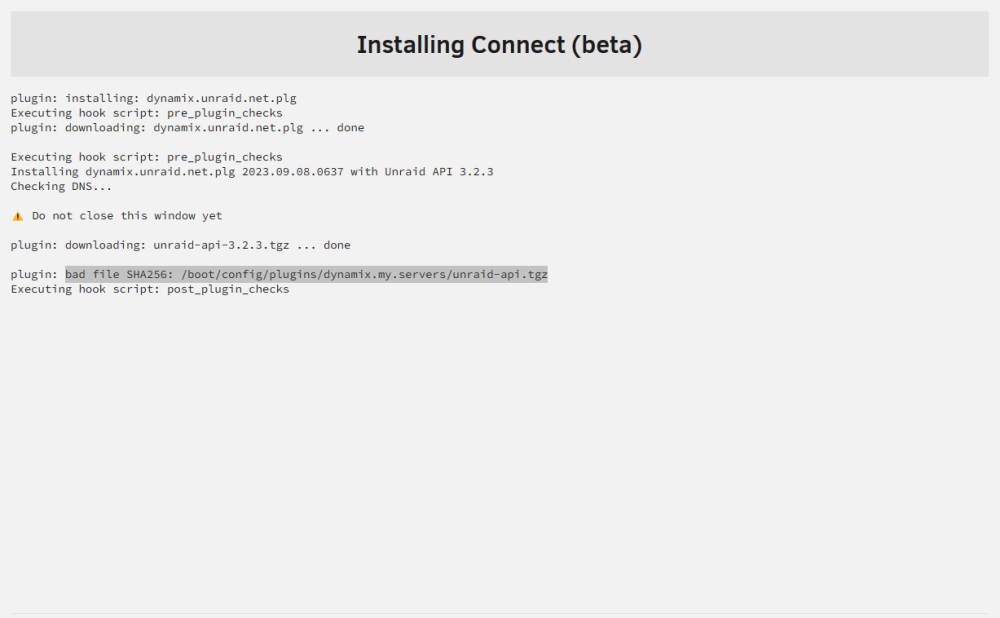Click the 'plugin:' prefix before the SHA256 error
The height and width of the screenshot is (618, 1000).
[x=34, y=274]
